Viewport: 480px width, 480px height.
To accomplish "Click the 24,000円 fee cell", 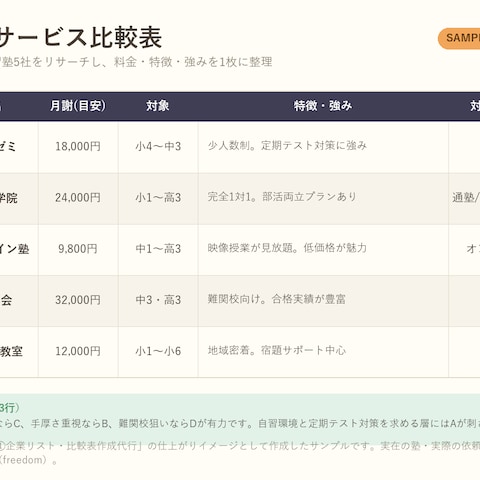I will click(78, 198).
